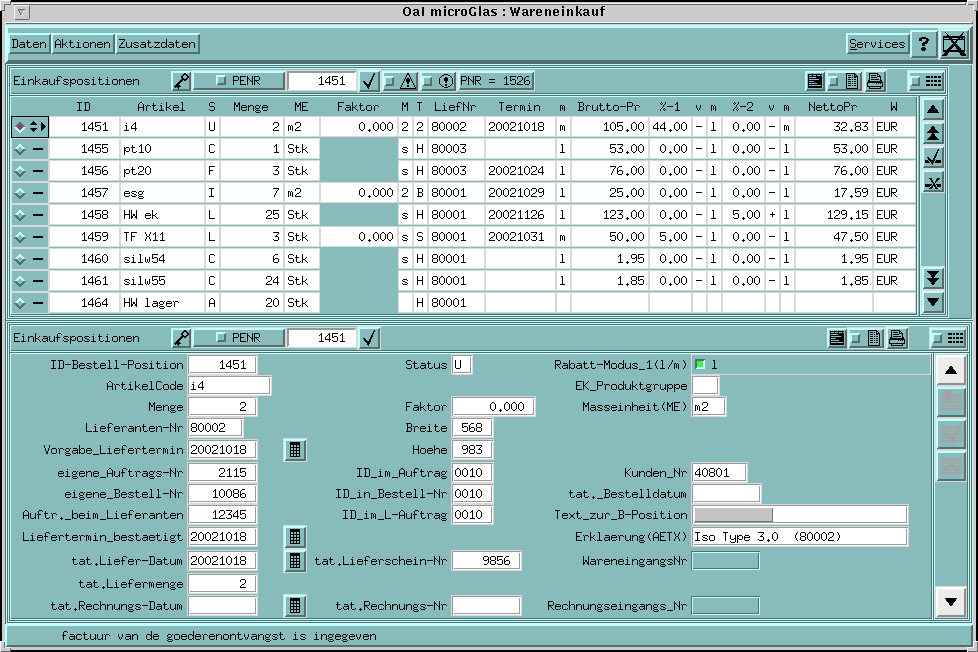Open the Daten menu

coord(29,44)
